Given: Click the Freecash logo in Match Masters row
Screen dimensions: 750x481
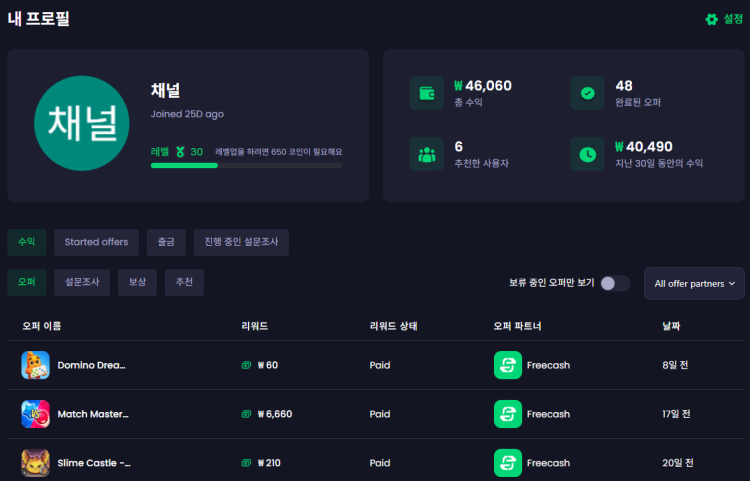Looking at the screenshot, I should [507, 414].
